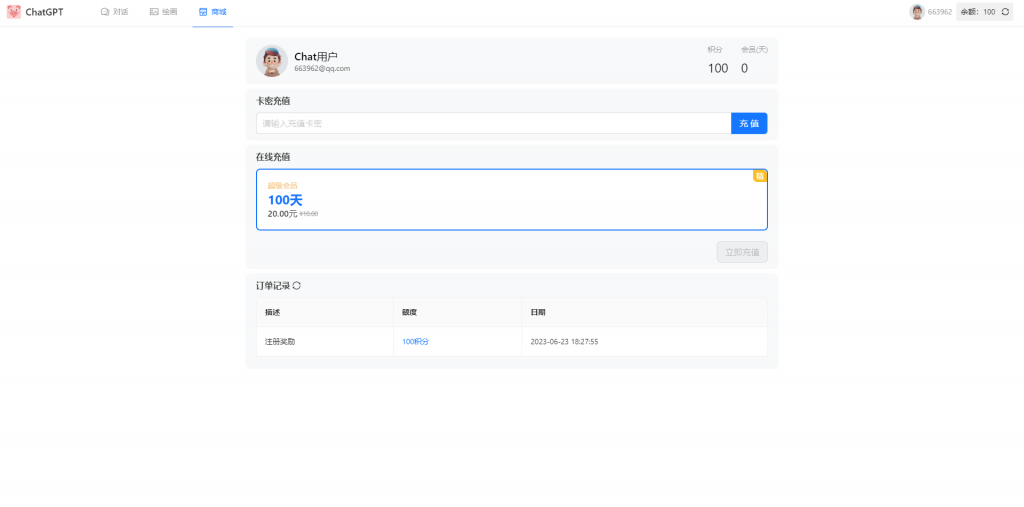Viewport: 1024px width, 507px height.
Task: Click the blue 充值 button
Action: [x=749, y=123]
